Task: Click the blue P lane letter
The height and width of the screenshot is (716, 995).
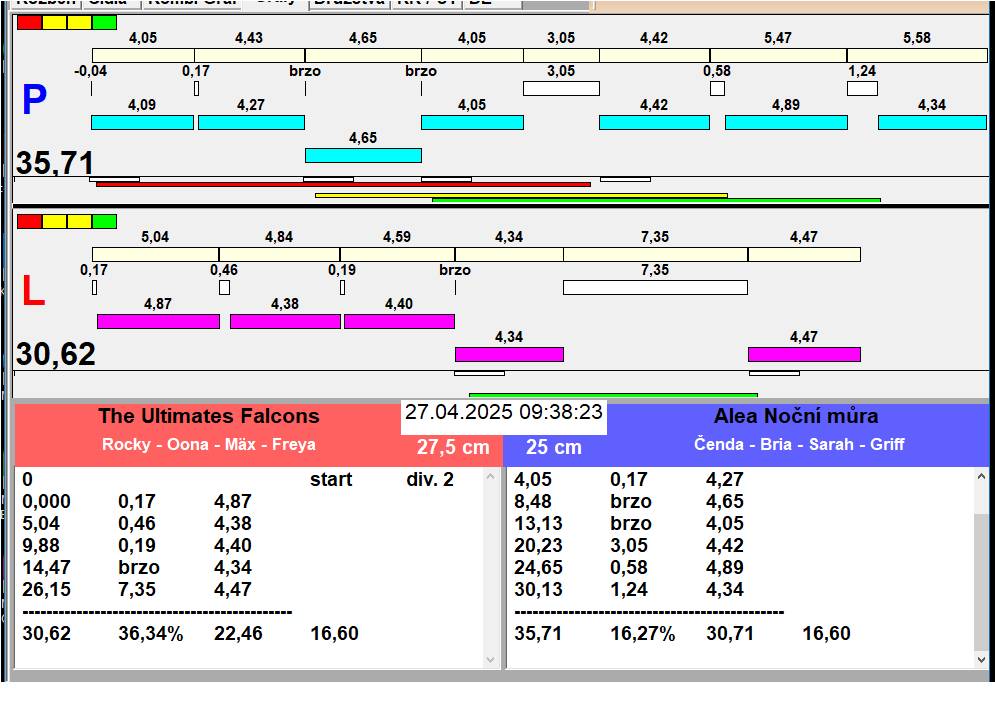Action: click(34, 100)
